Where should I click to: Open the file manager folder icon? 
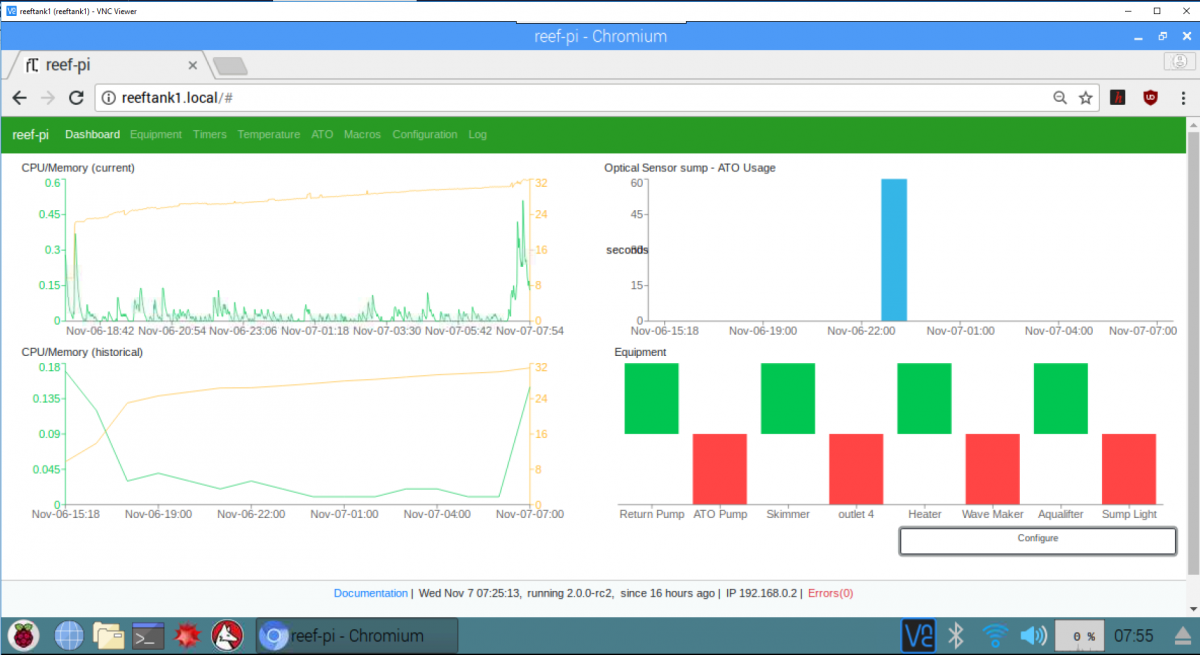(107, 635)
